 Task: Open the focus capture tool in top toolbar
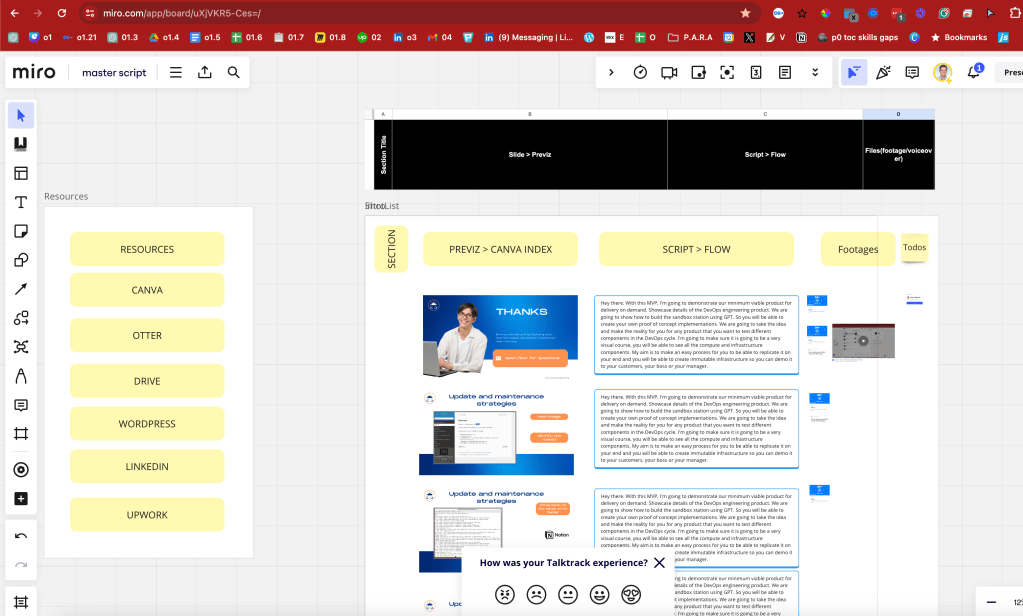point(727,72)
